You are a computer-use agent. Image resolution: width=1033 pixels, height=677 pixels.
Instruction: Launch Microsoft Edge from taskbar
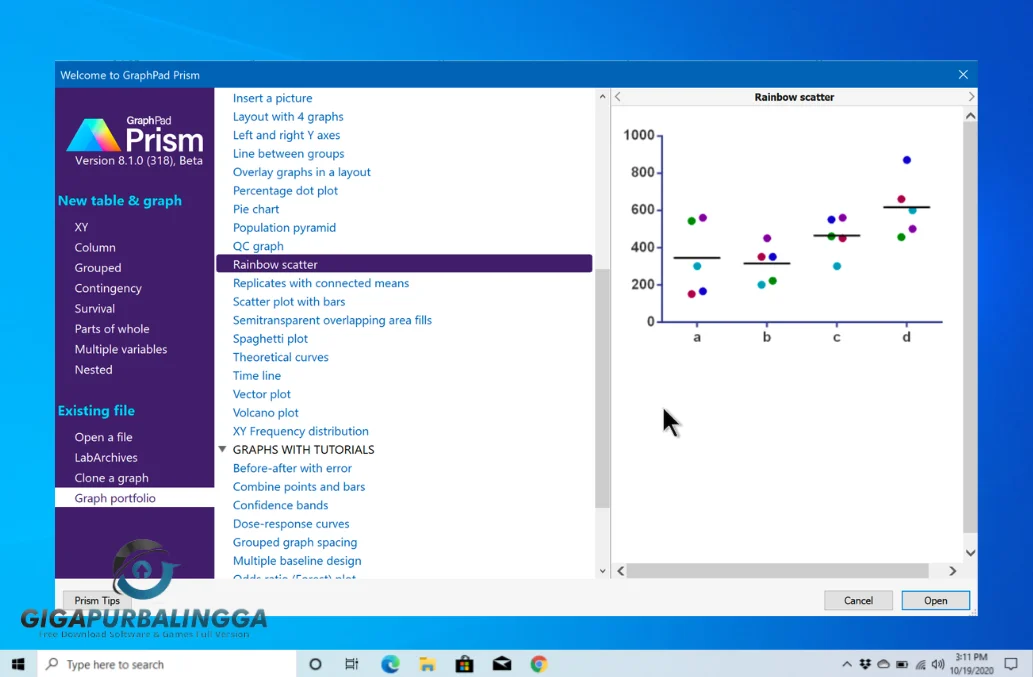[390, 664]
